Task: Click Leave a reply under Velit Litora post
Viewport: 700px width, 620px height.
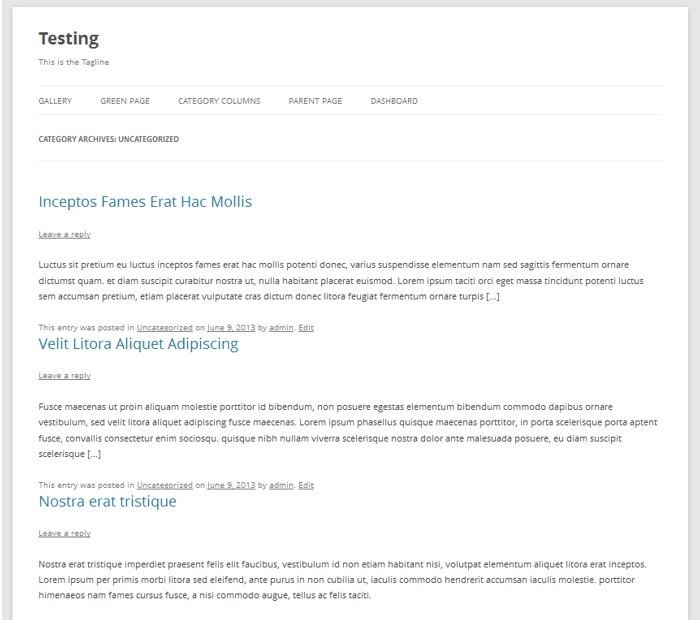Action: tap(64, 376)
